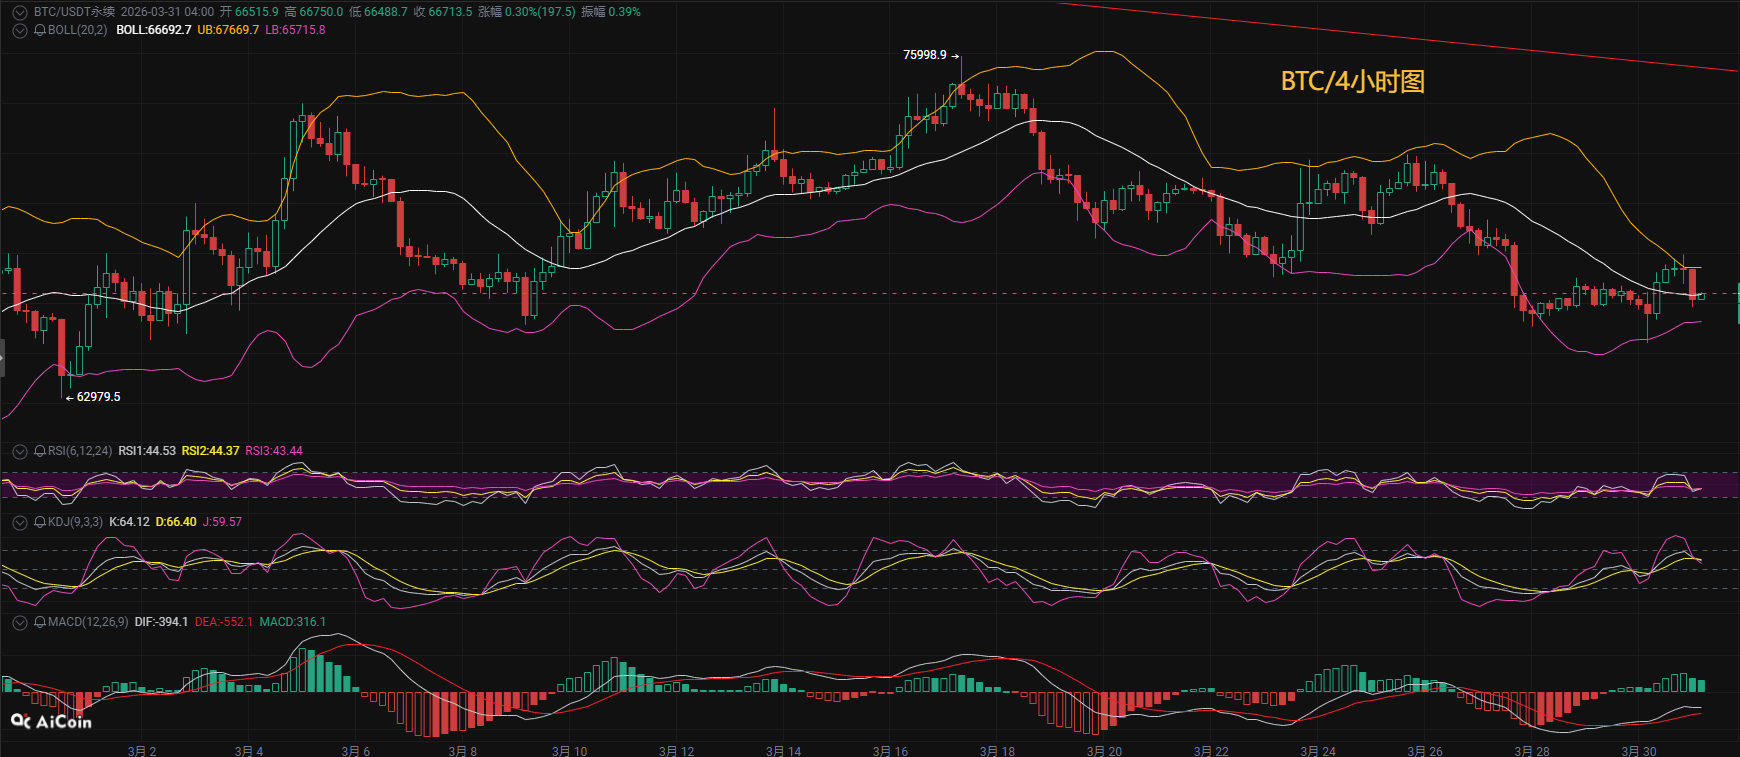The height and width of the screenshot is (757, 1740).
Task: Select the BTC/4小时图 text annotation
Action: click(x=1352, y=81)
